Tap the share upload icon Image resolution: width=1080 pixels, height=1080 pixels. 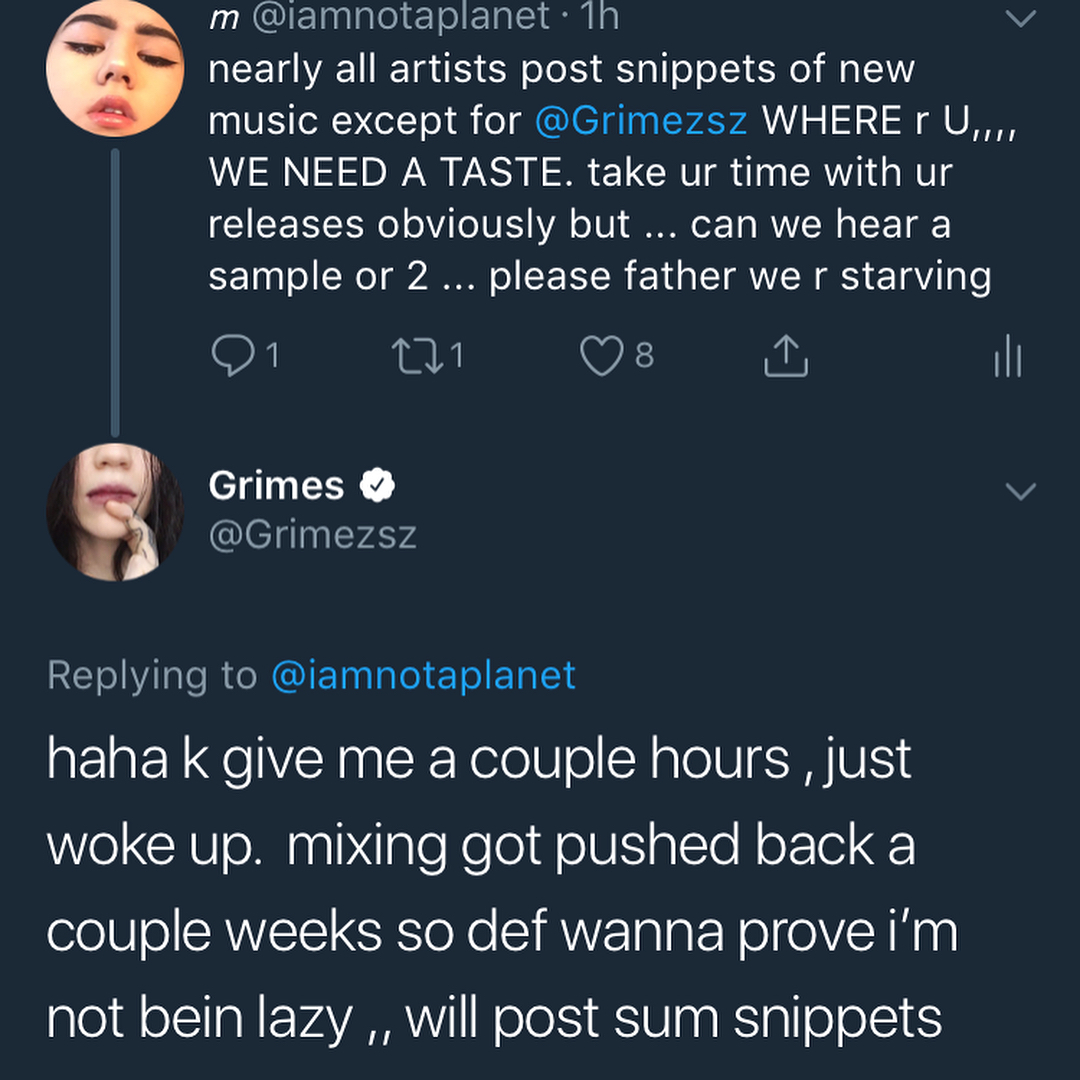tap(786, 356)
